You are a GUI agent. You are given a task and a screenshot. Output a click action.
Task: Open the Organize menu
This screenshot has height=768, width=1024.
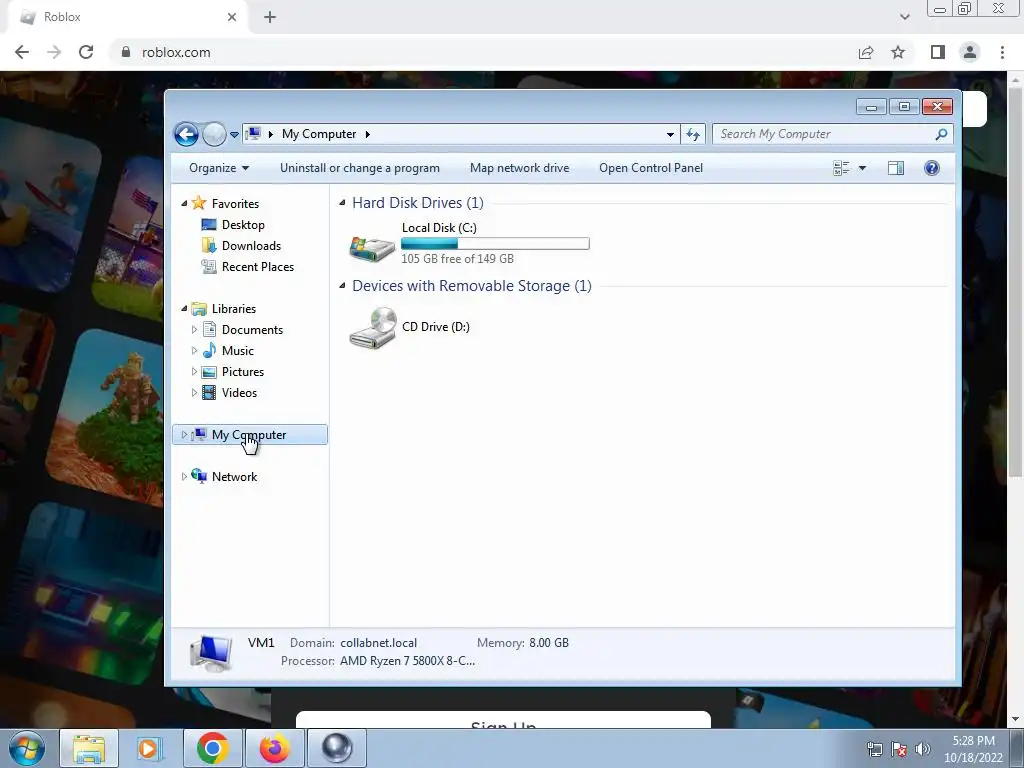tap(219, 168)
